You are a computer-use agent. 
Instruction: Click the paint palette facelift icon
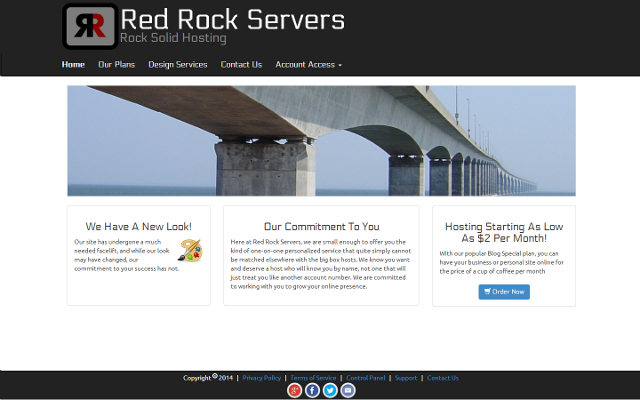pos(190,250)
